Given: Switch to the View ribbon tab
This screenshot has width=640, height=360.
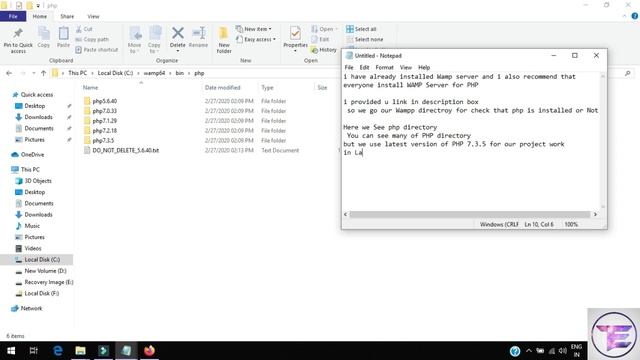Looking at the screenshot, I should (x=93, y=16).
